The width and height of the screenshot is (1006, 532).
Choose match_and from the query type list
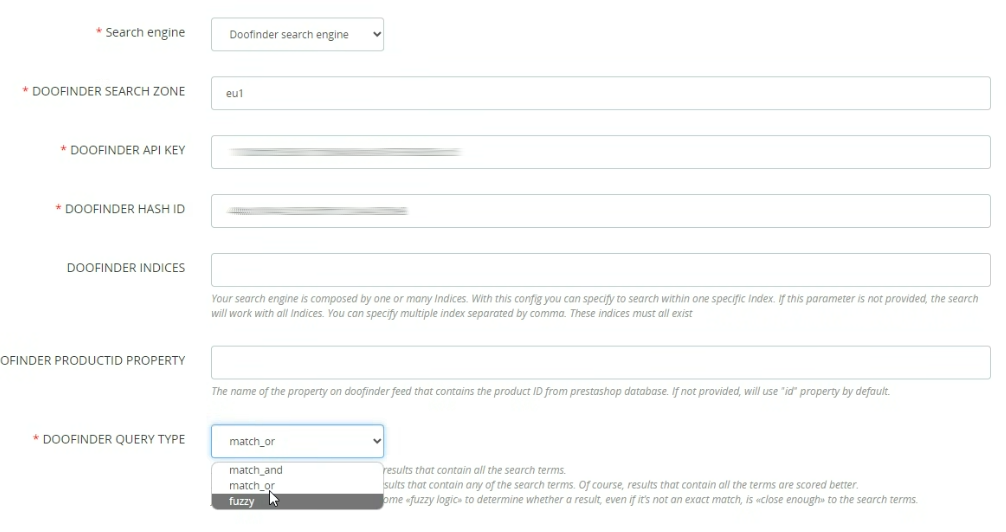[256, 470]
